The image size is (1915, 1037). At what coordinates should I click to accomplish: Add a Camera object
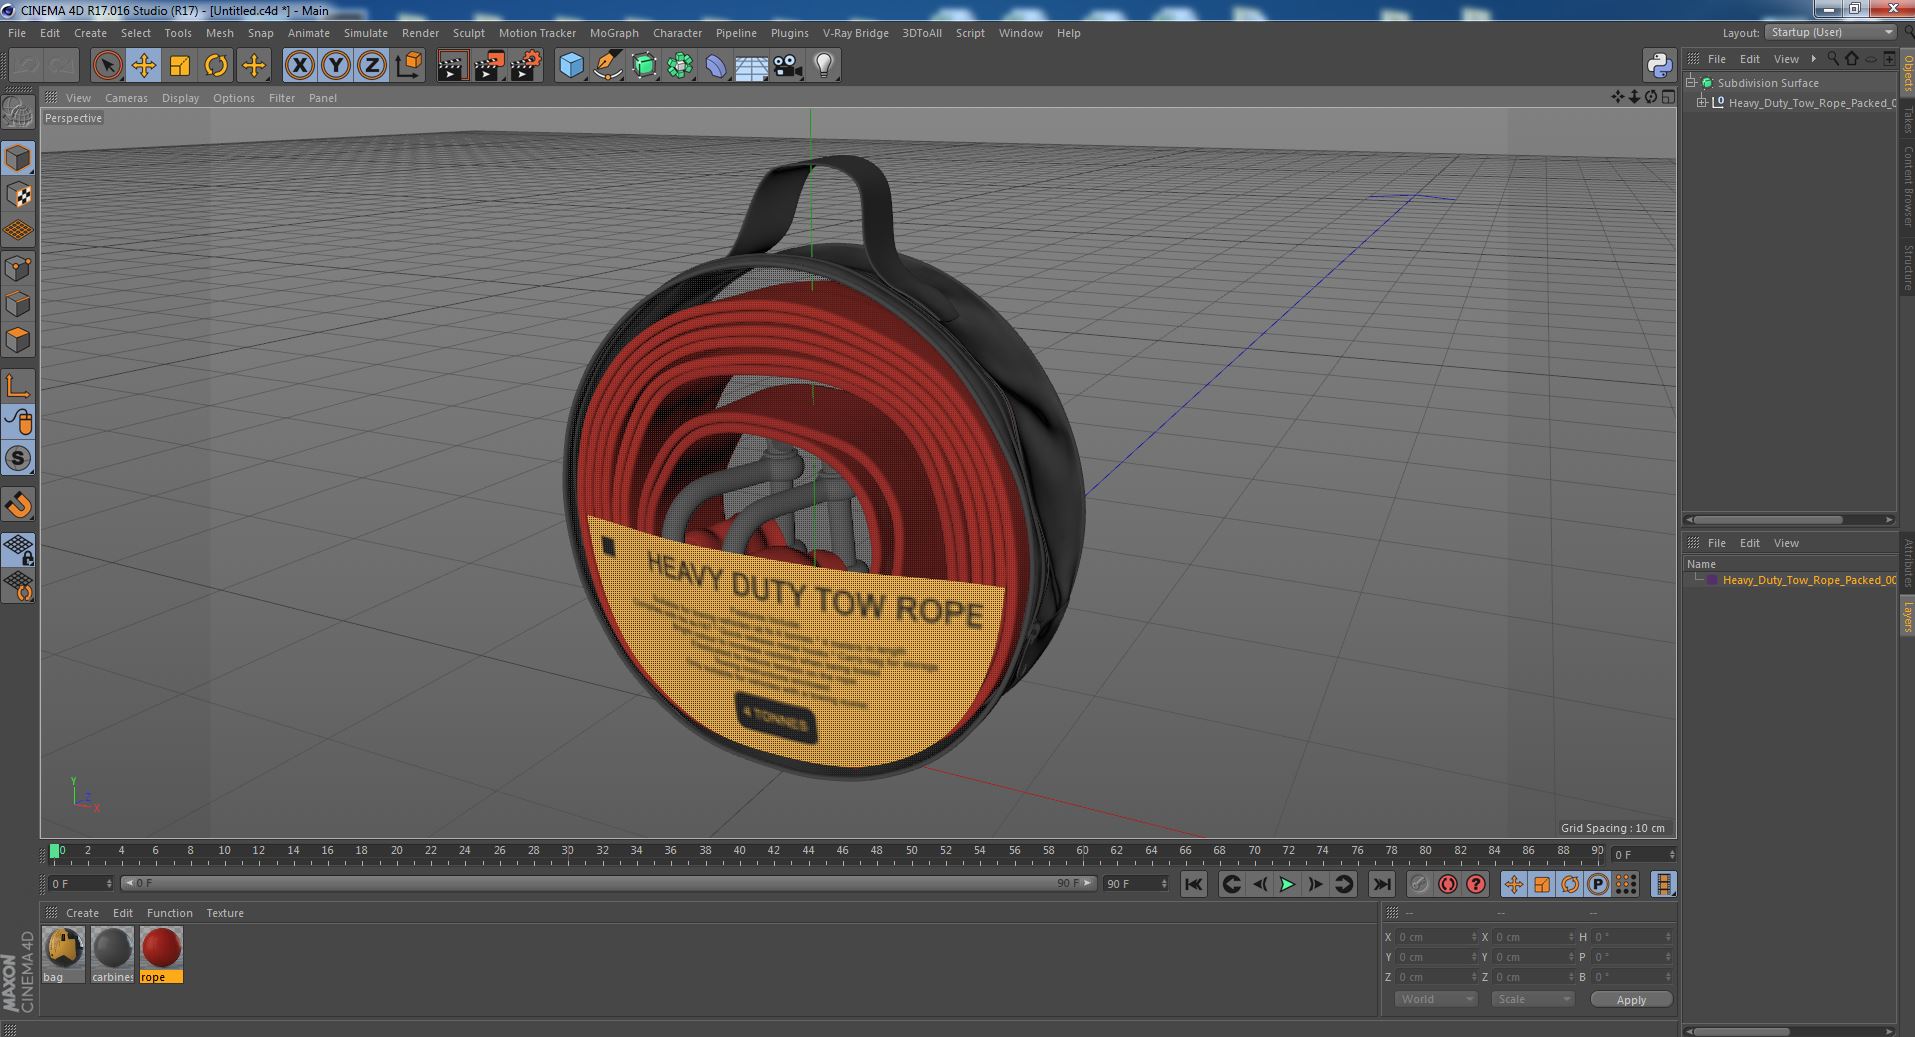point(787,66)
